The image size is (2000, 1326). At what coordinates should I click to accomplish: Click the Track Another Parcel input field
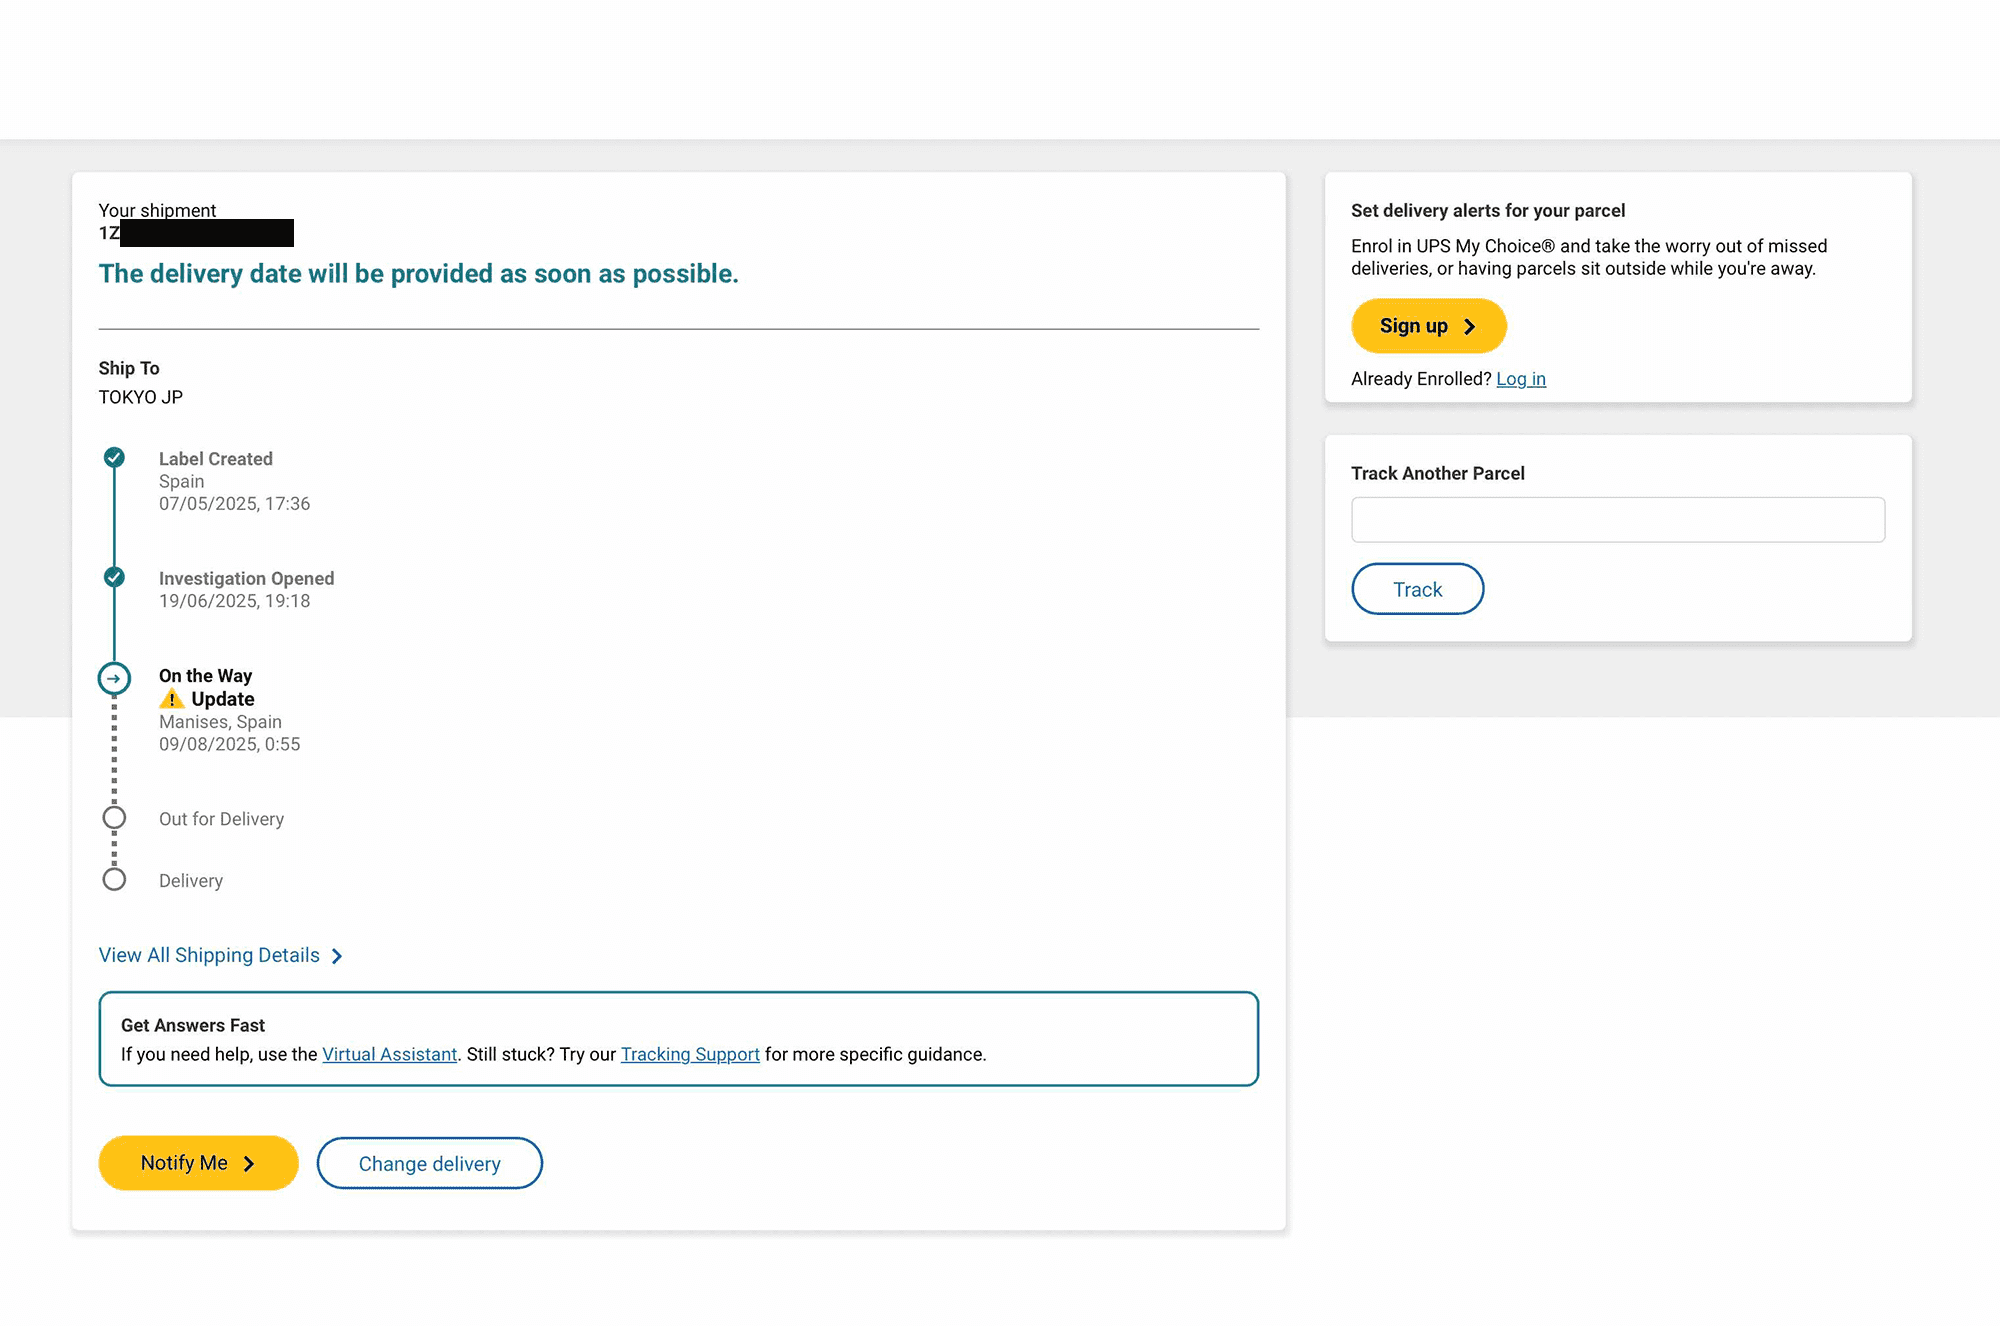(x=1616, y=519)
